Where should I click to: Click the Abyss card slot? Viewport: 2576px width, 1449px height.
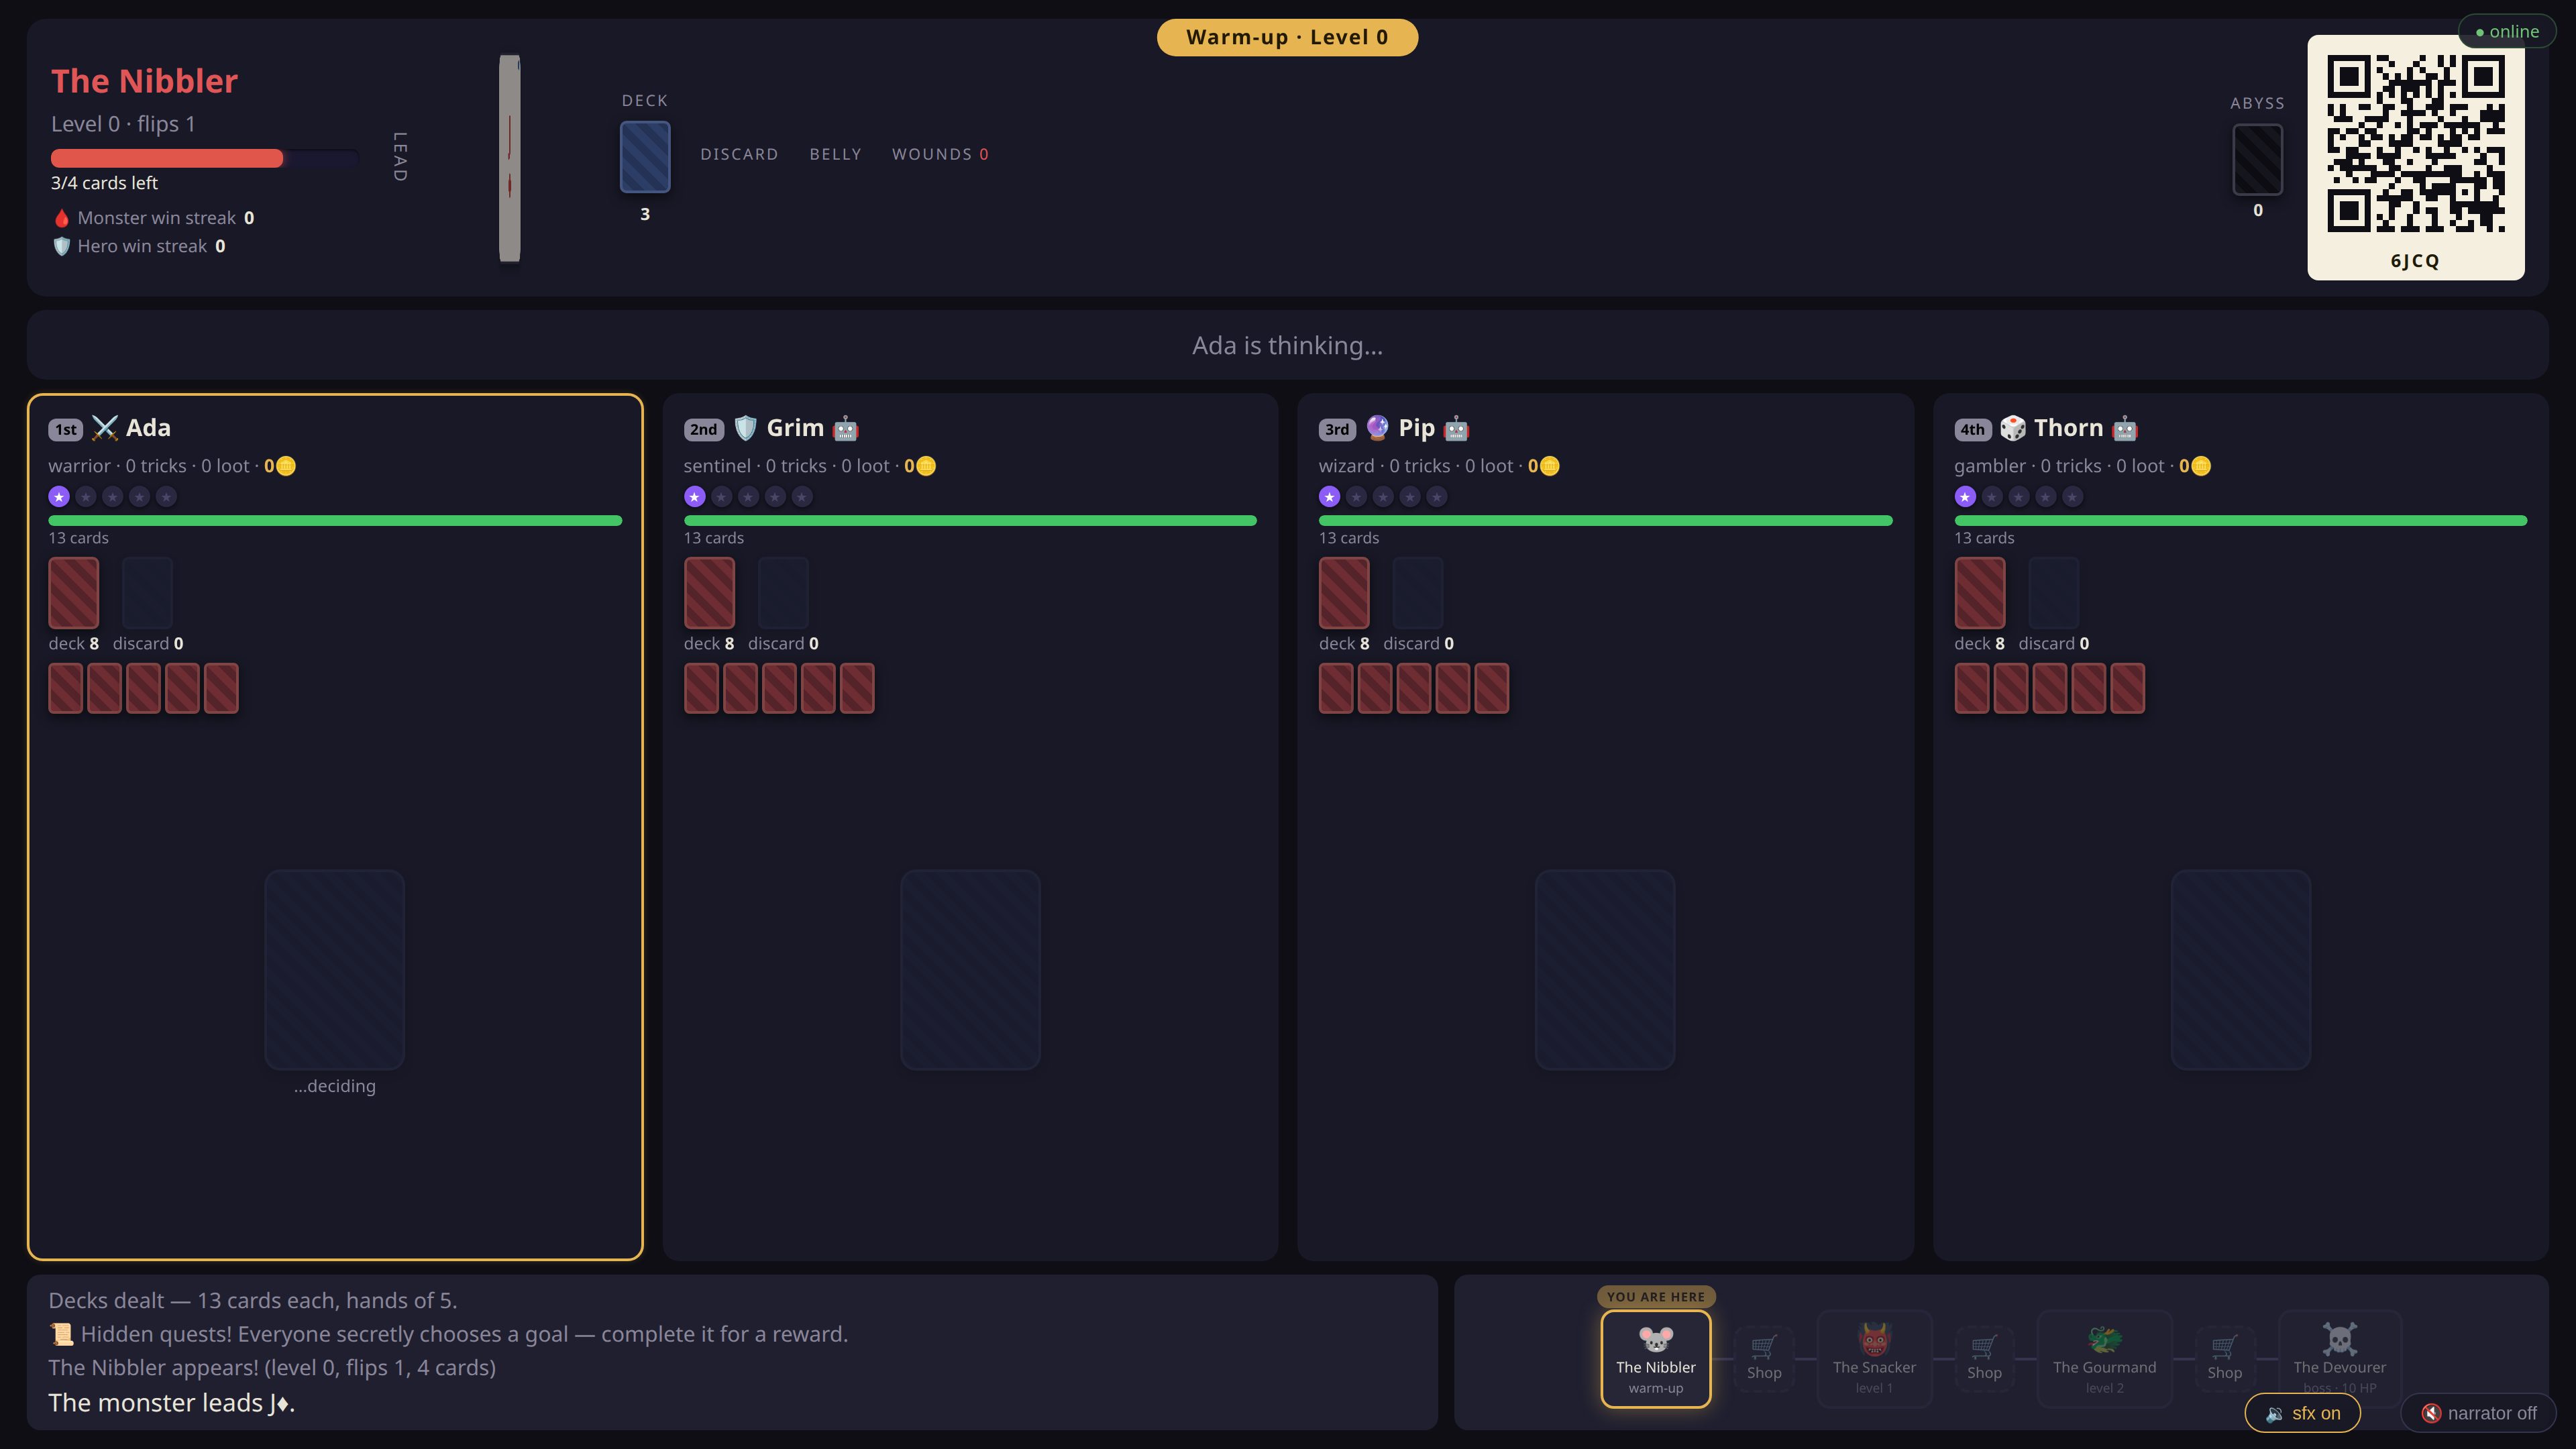(x=2257, y=159)
